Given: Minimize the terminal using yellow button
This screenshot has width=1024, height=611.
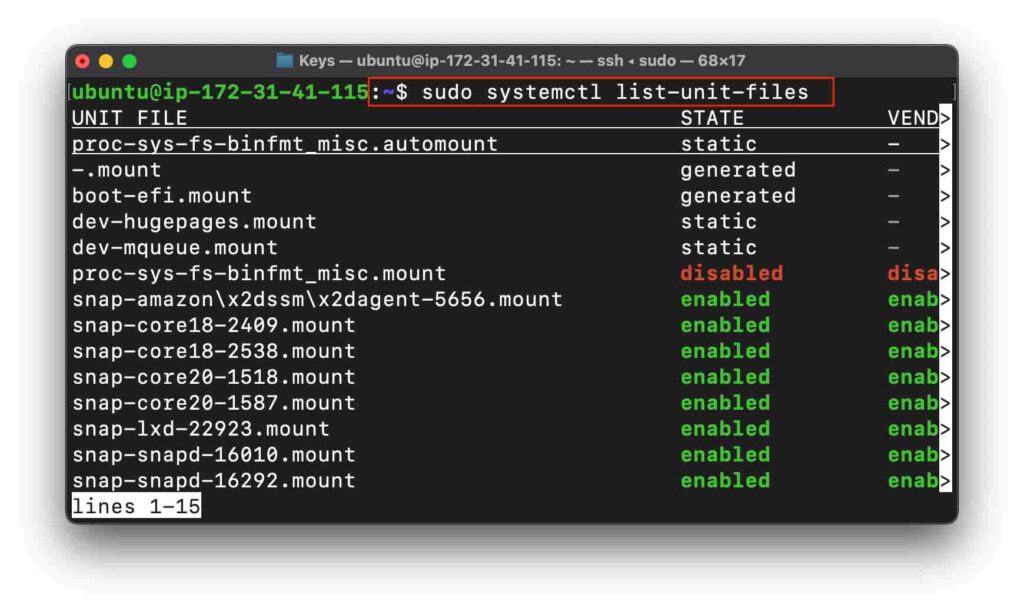Looking at the screenshot, I should point(106,61).
